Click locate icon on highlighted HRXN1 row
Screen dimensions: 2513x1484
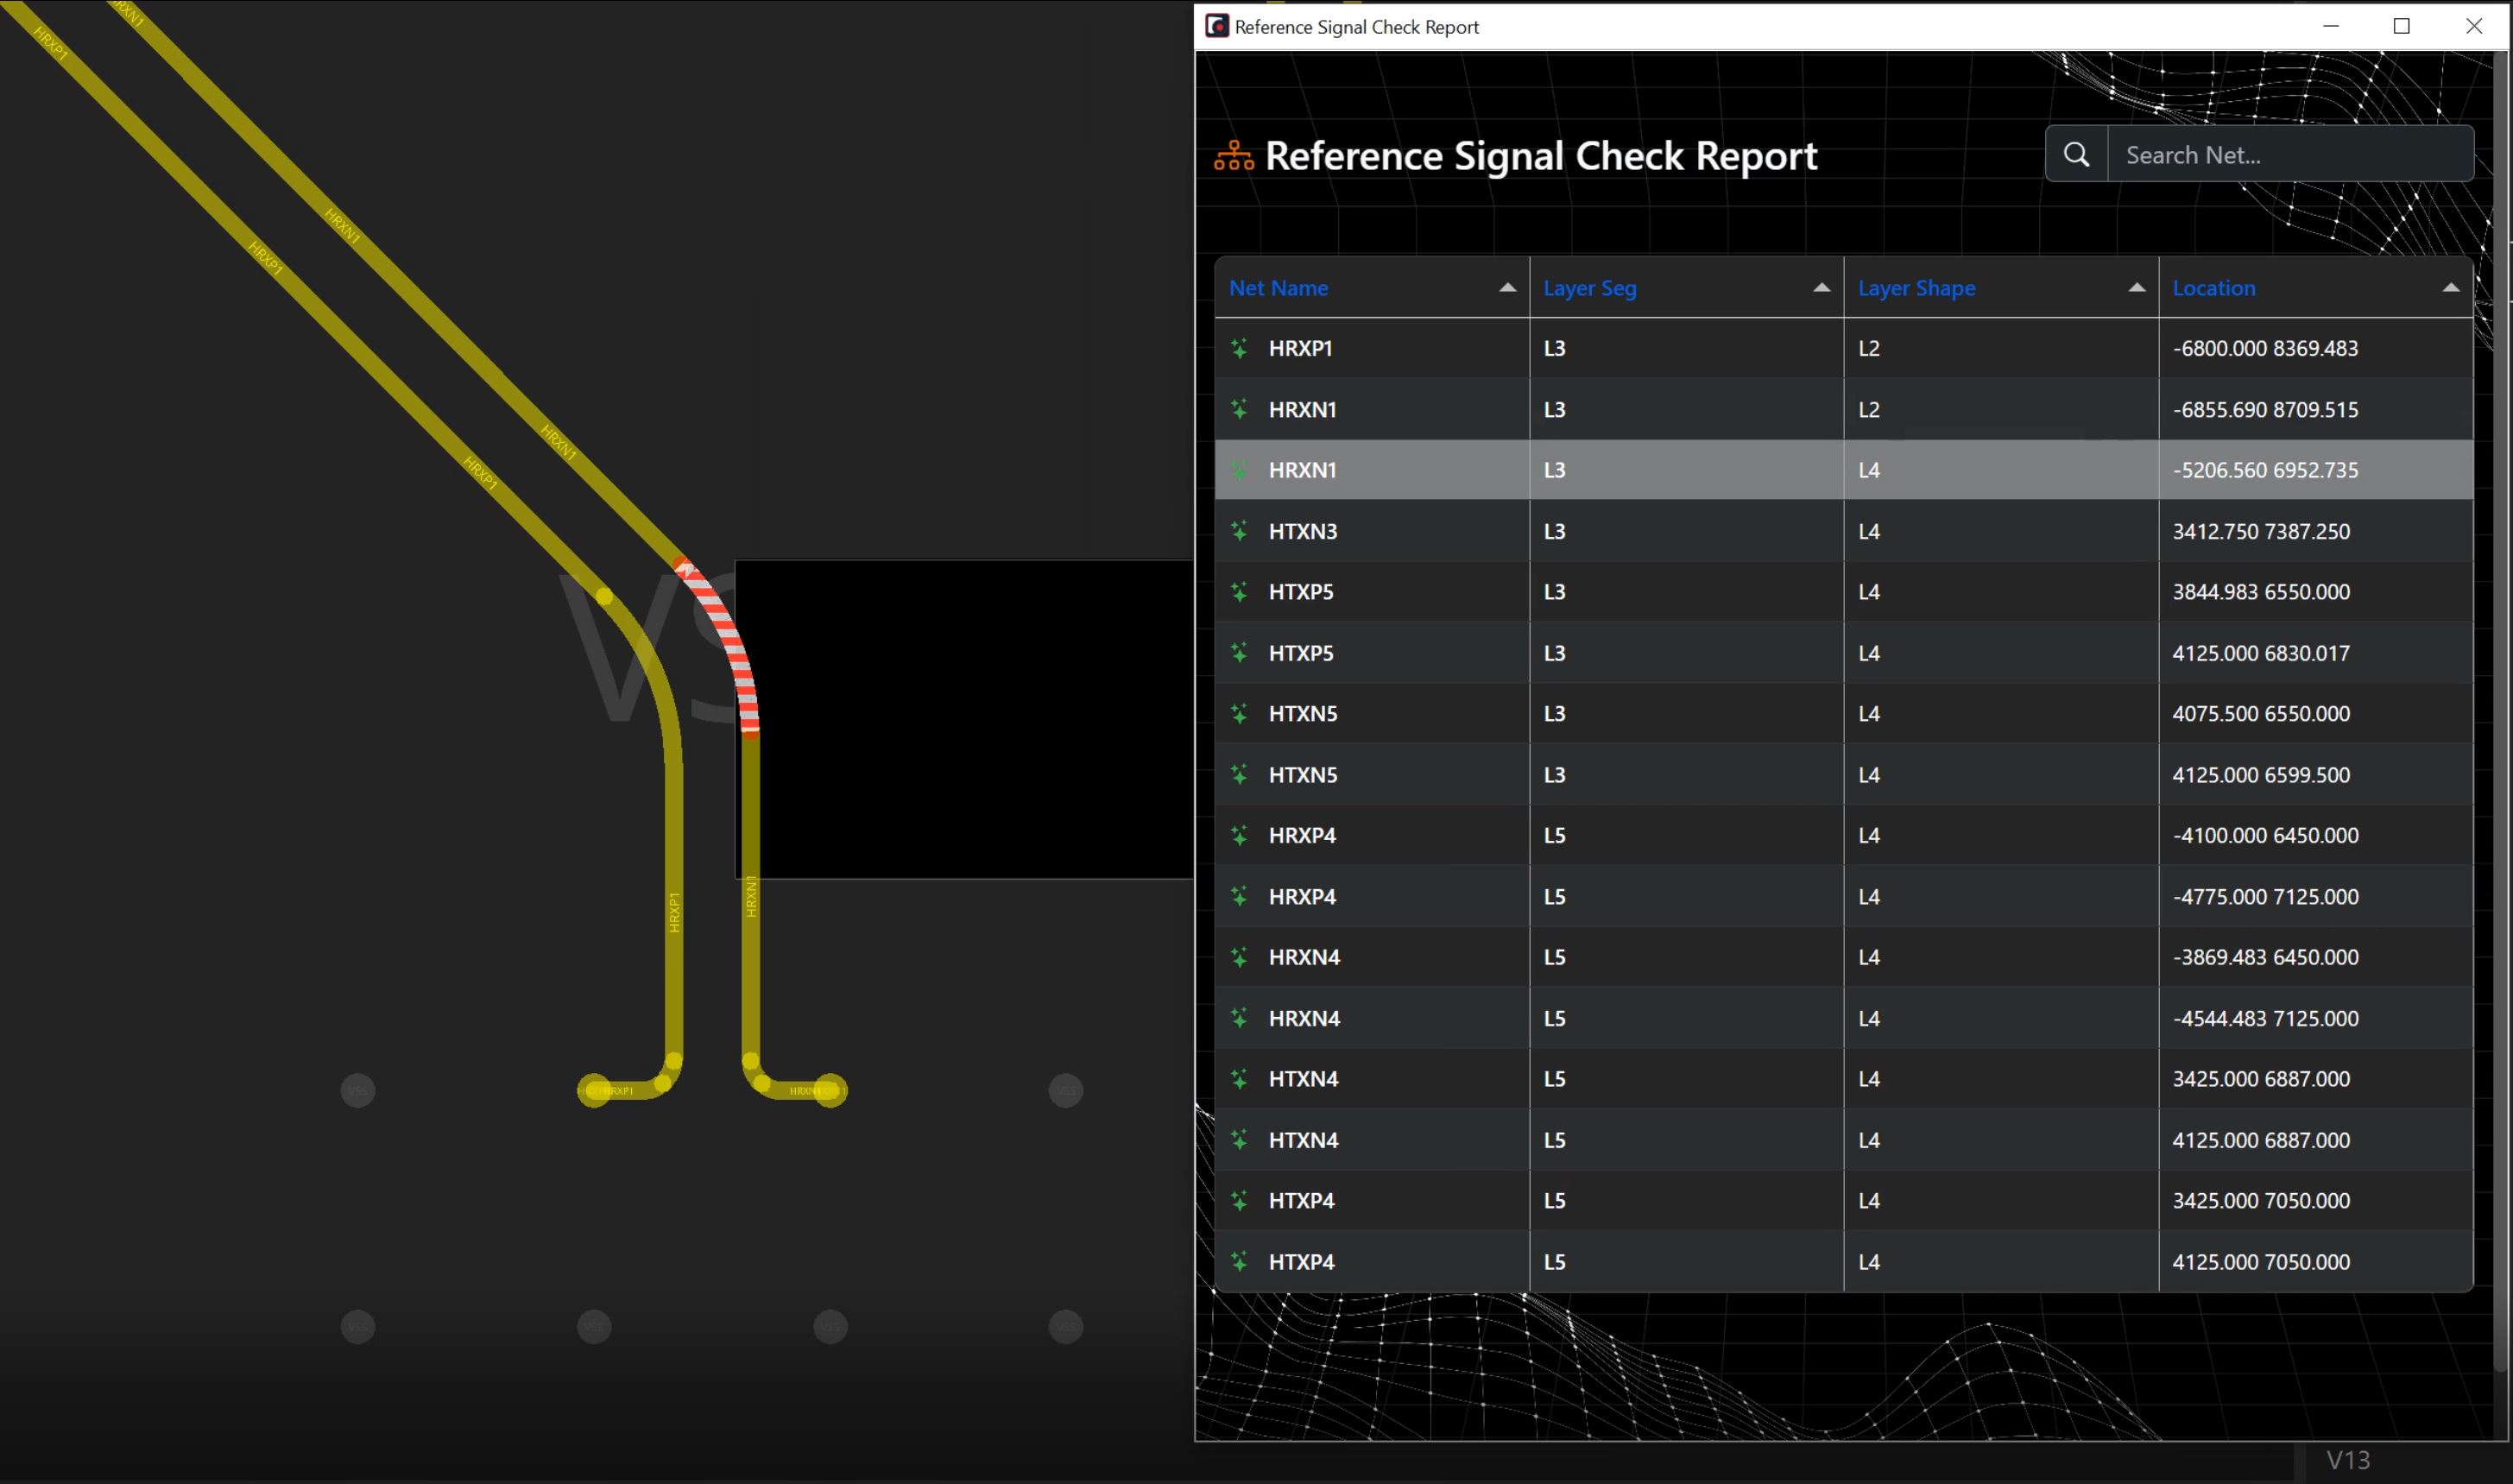(x=1240, y=470)
